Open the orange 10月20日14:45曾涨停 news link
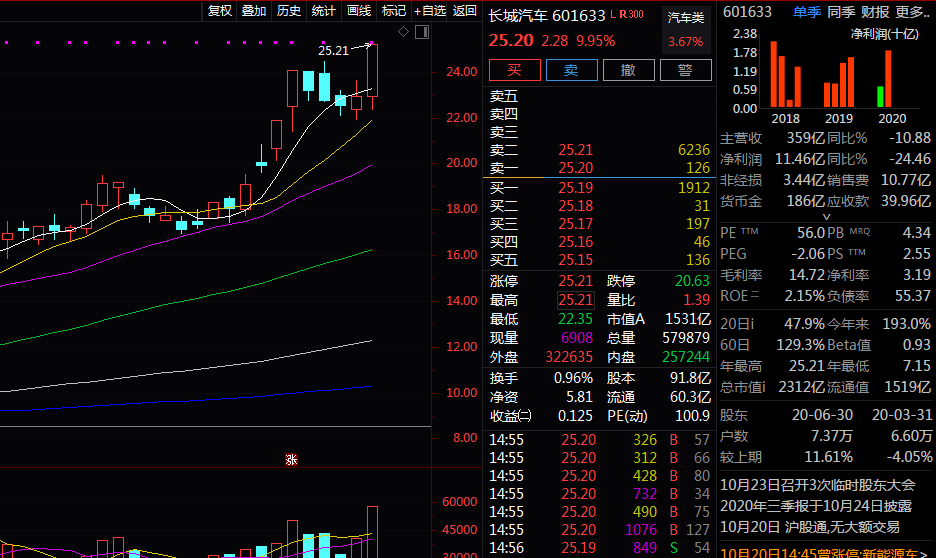The height and width of the screenshot is (558, 936). (x=824, y=552)
